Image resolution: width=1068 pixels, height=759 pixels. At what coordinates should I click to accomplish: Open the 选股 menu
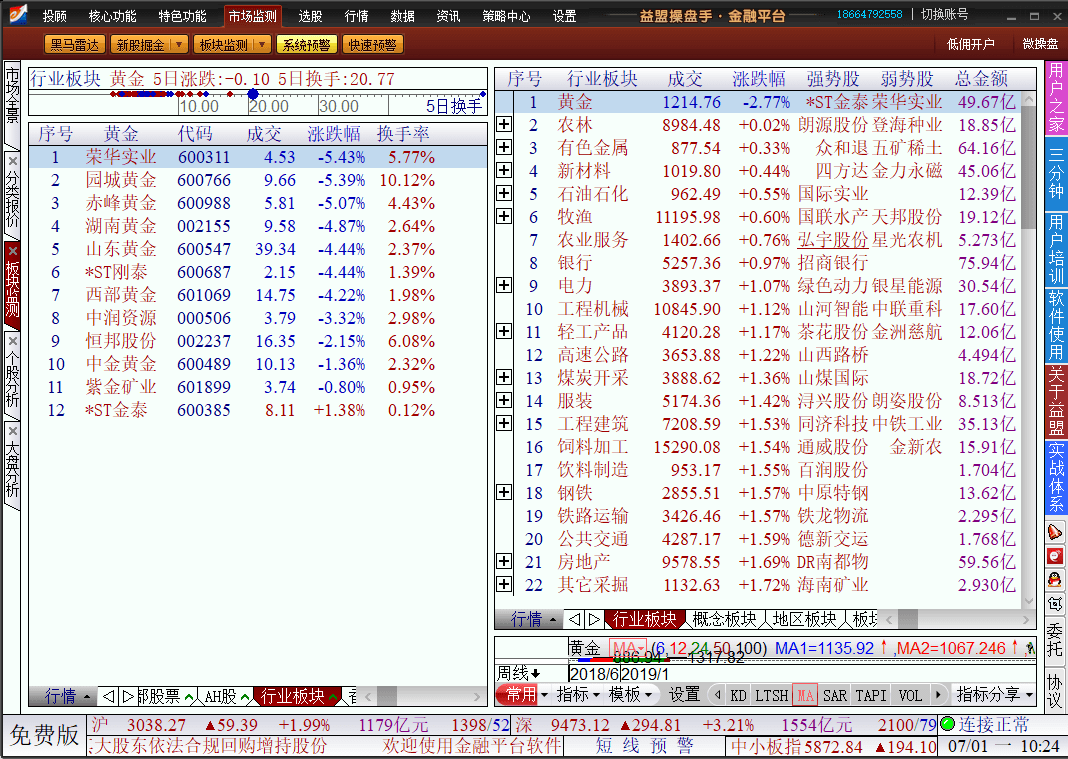pos(310,16)
